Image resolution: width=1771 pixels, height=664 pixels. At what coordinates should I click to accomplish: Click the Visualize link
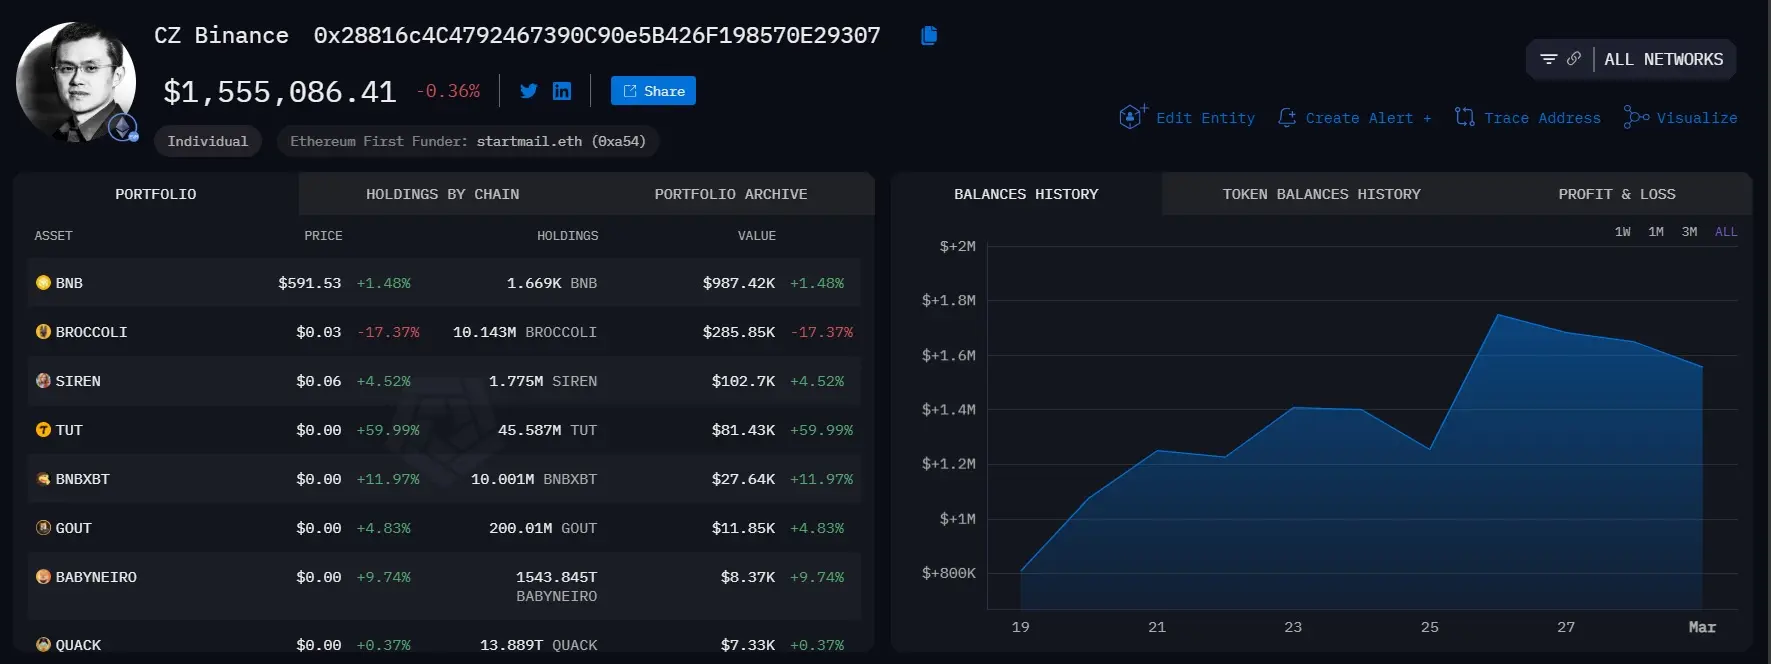pyautogui.click(x=1697, y=118)
